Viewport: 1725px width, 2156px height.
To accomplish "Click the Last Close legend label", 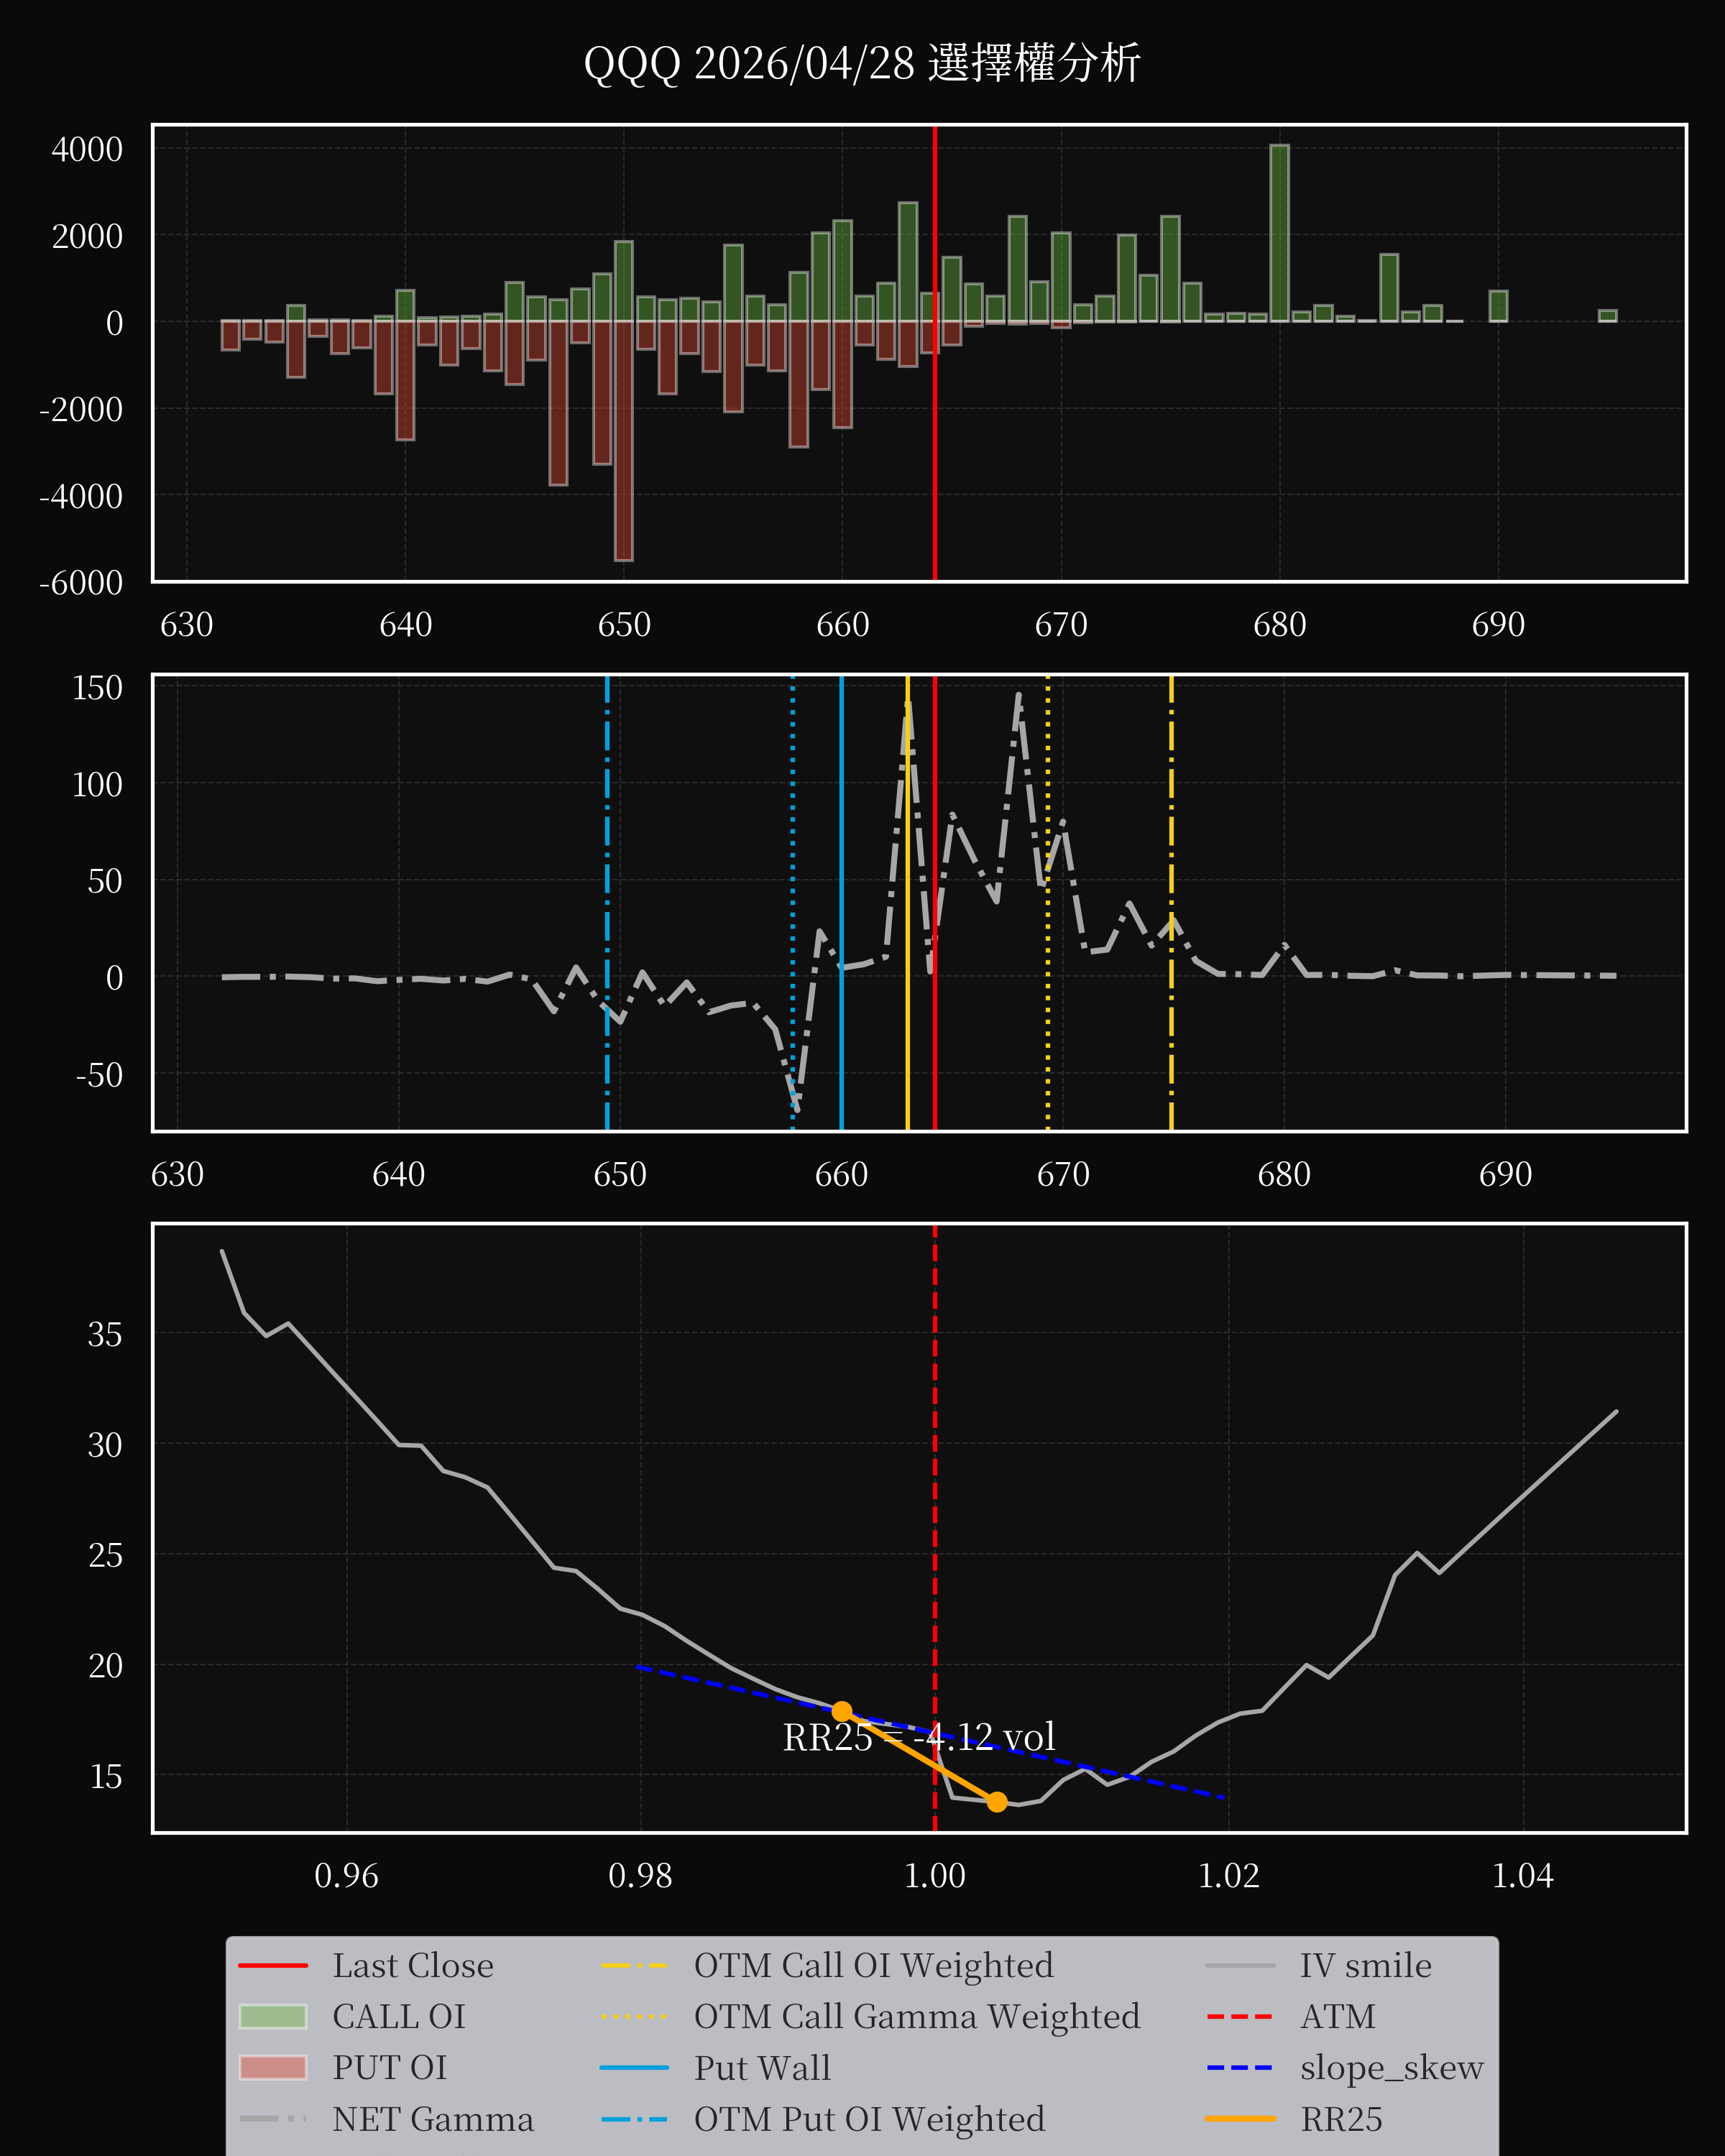I will 413,1966.
